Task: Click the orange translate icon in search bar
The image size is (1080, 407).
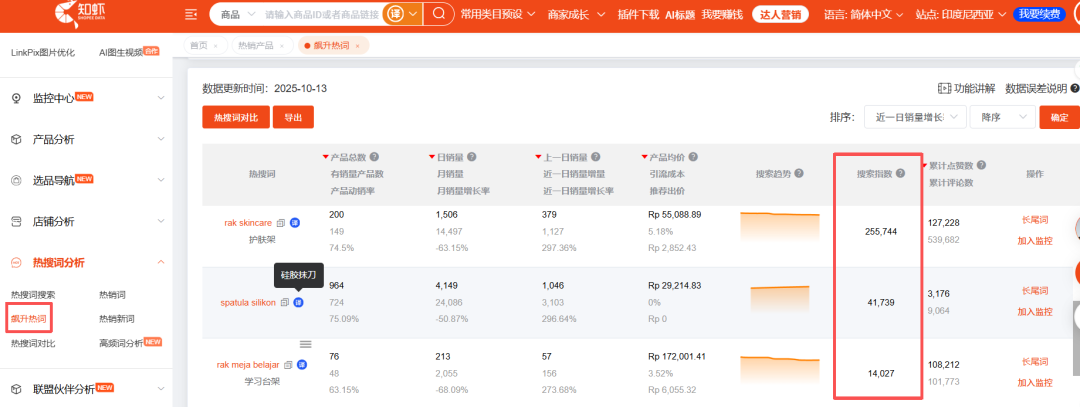Action: click(394, 14)
